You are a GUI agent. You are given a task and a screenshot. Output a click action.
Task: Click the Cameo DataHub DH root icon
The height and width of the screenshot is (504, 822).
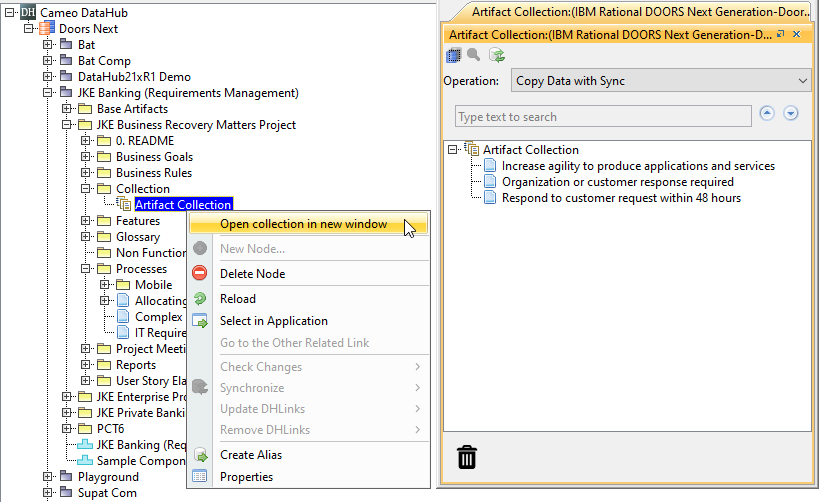[28, 12]
